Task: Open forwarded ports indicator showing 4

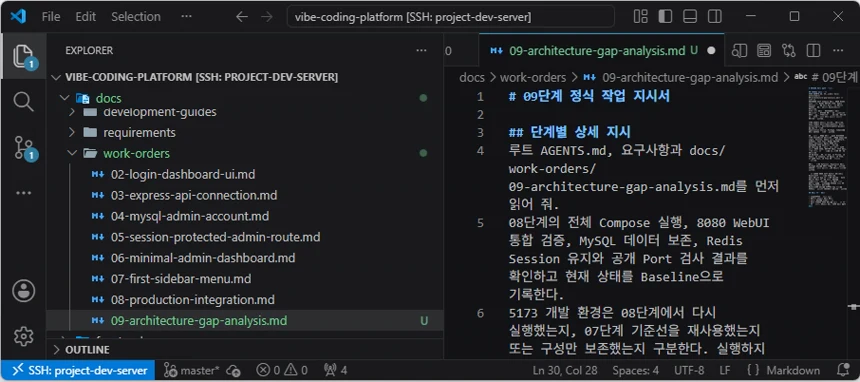Action: [336, 370]
